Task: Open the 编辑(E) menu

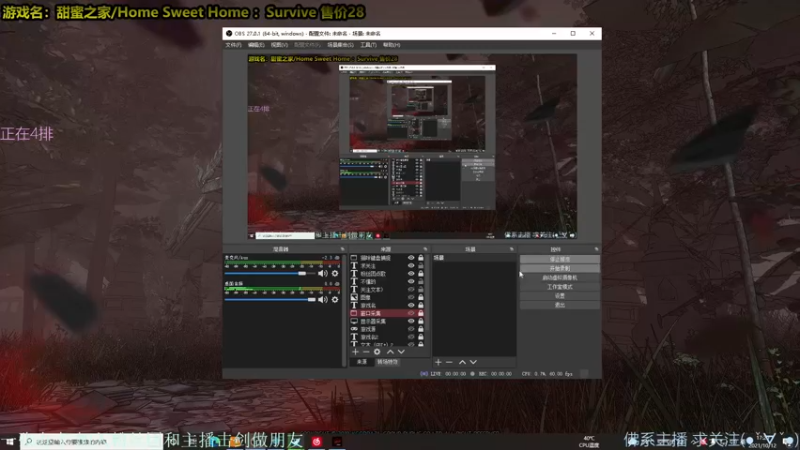Action: (x=256, y=45)
